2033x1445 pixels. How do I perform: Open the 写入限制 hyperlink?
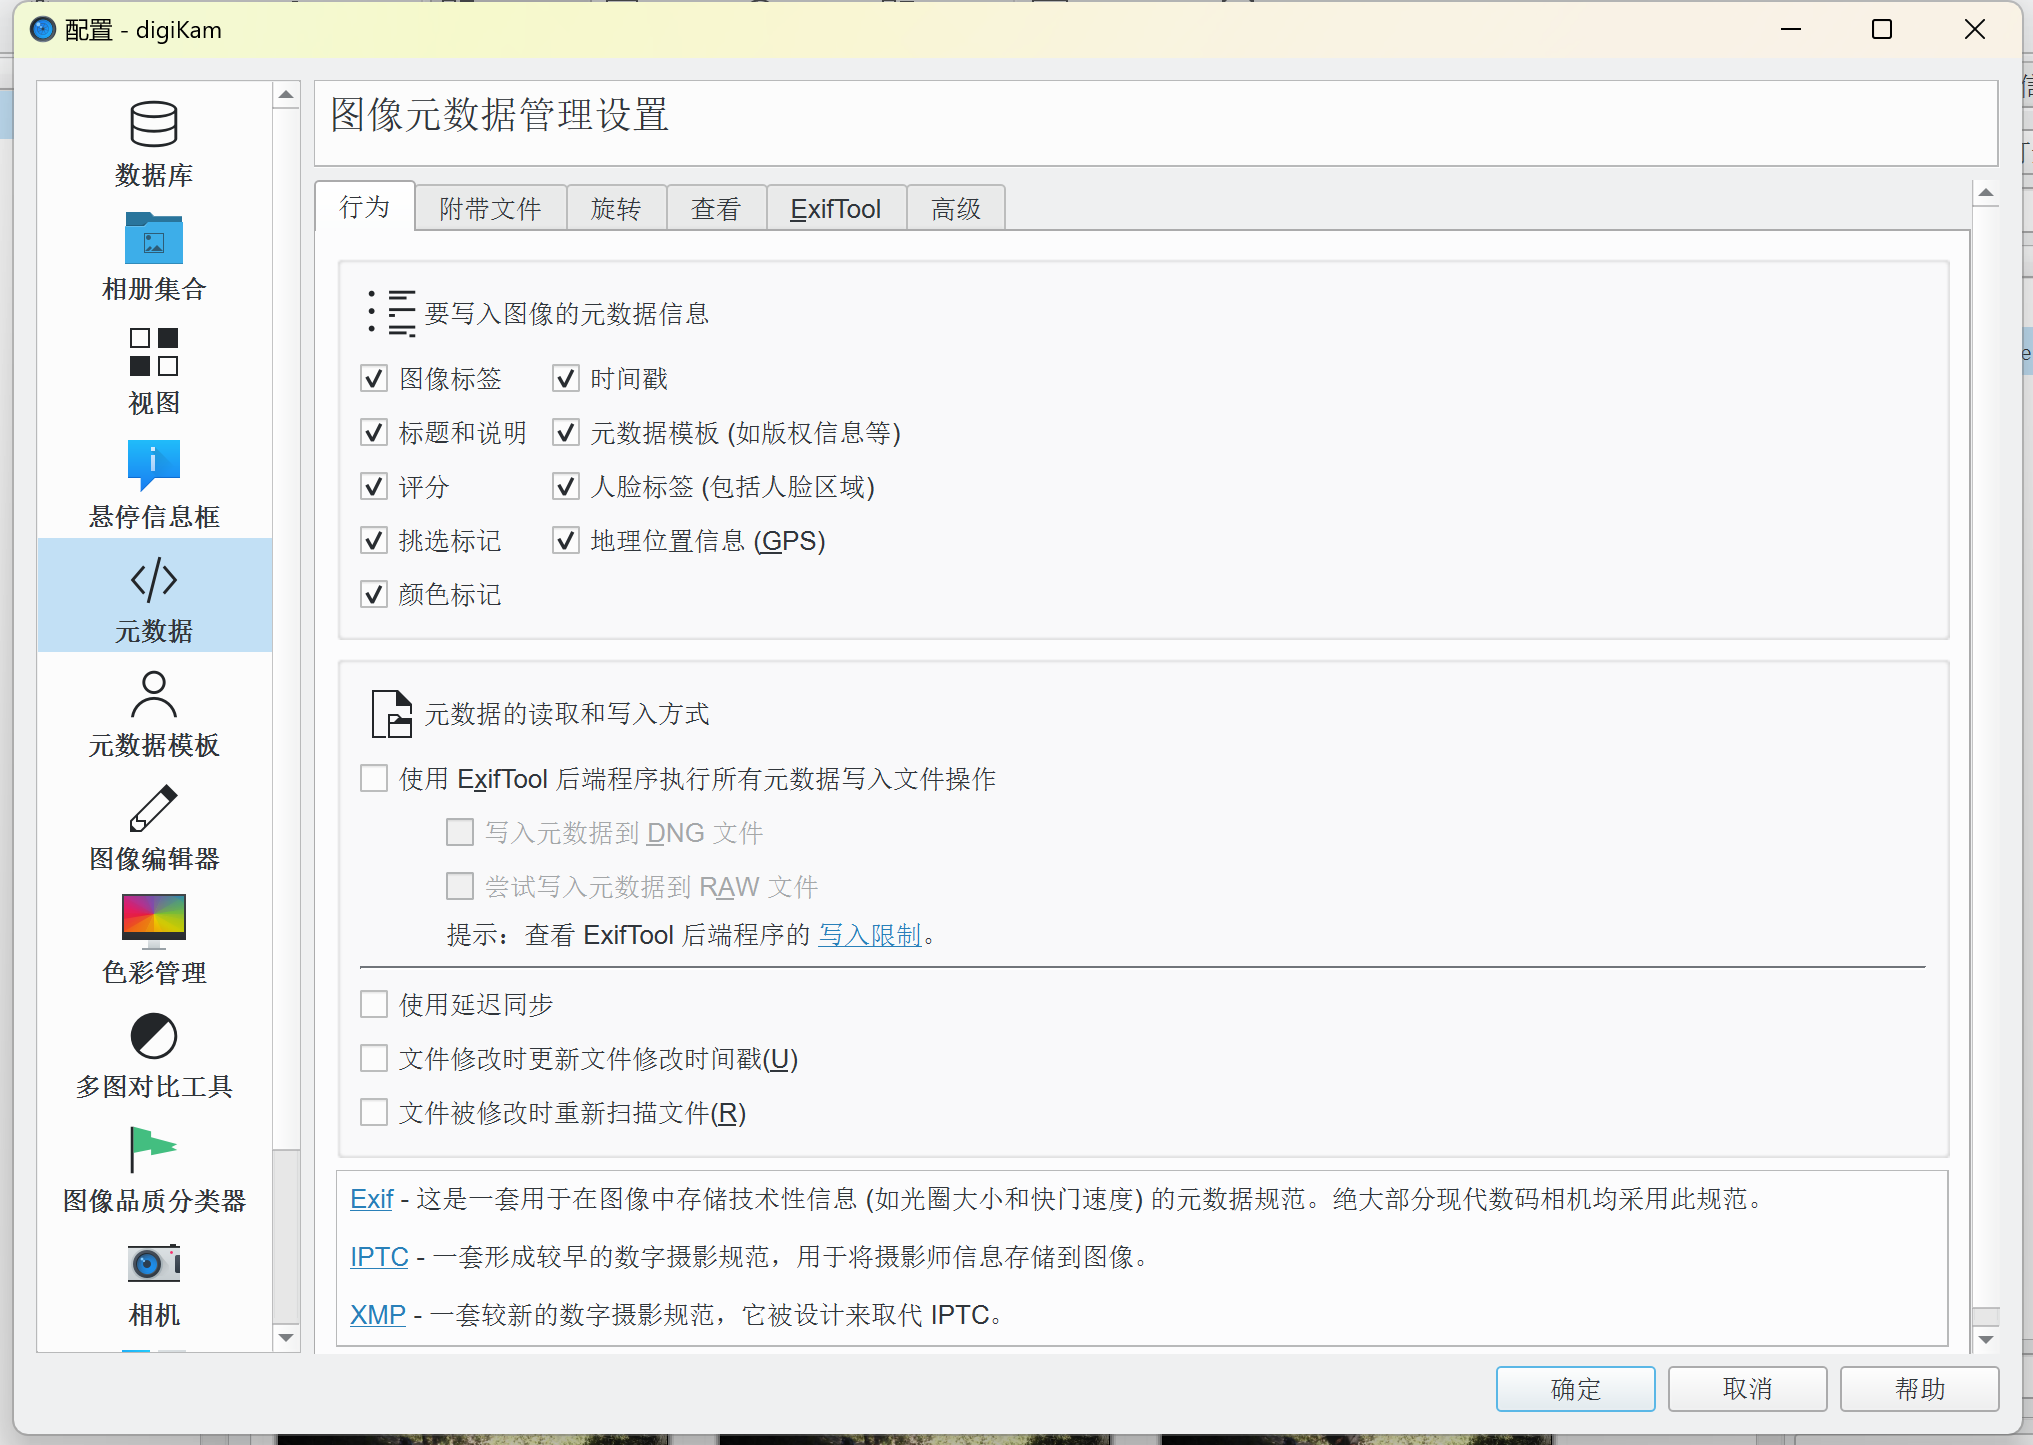(x=869, y=935)
